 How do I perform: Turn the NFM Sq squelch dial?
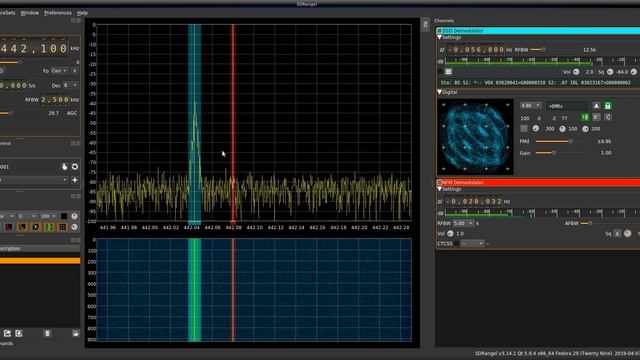tap(628, 233)
